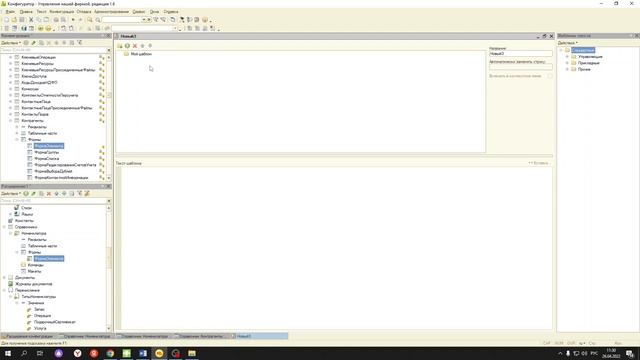The image size is (640, 360).
Task: Click green add icon in configuration panel toolbar
Action: [x=26, y=43]
